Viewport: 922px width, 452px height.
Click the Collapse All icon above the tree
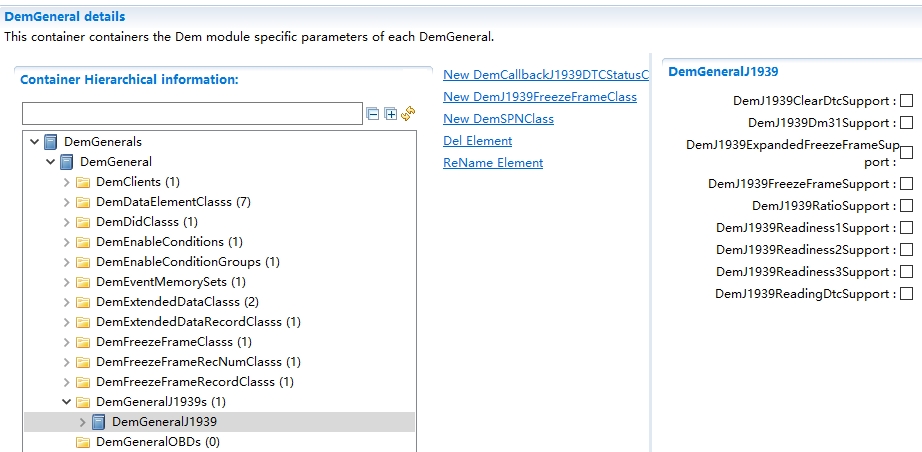pos(373,114)
